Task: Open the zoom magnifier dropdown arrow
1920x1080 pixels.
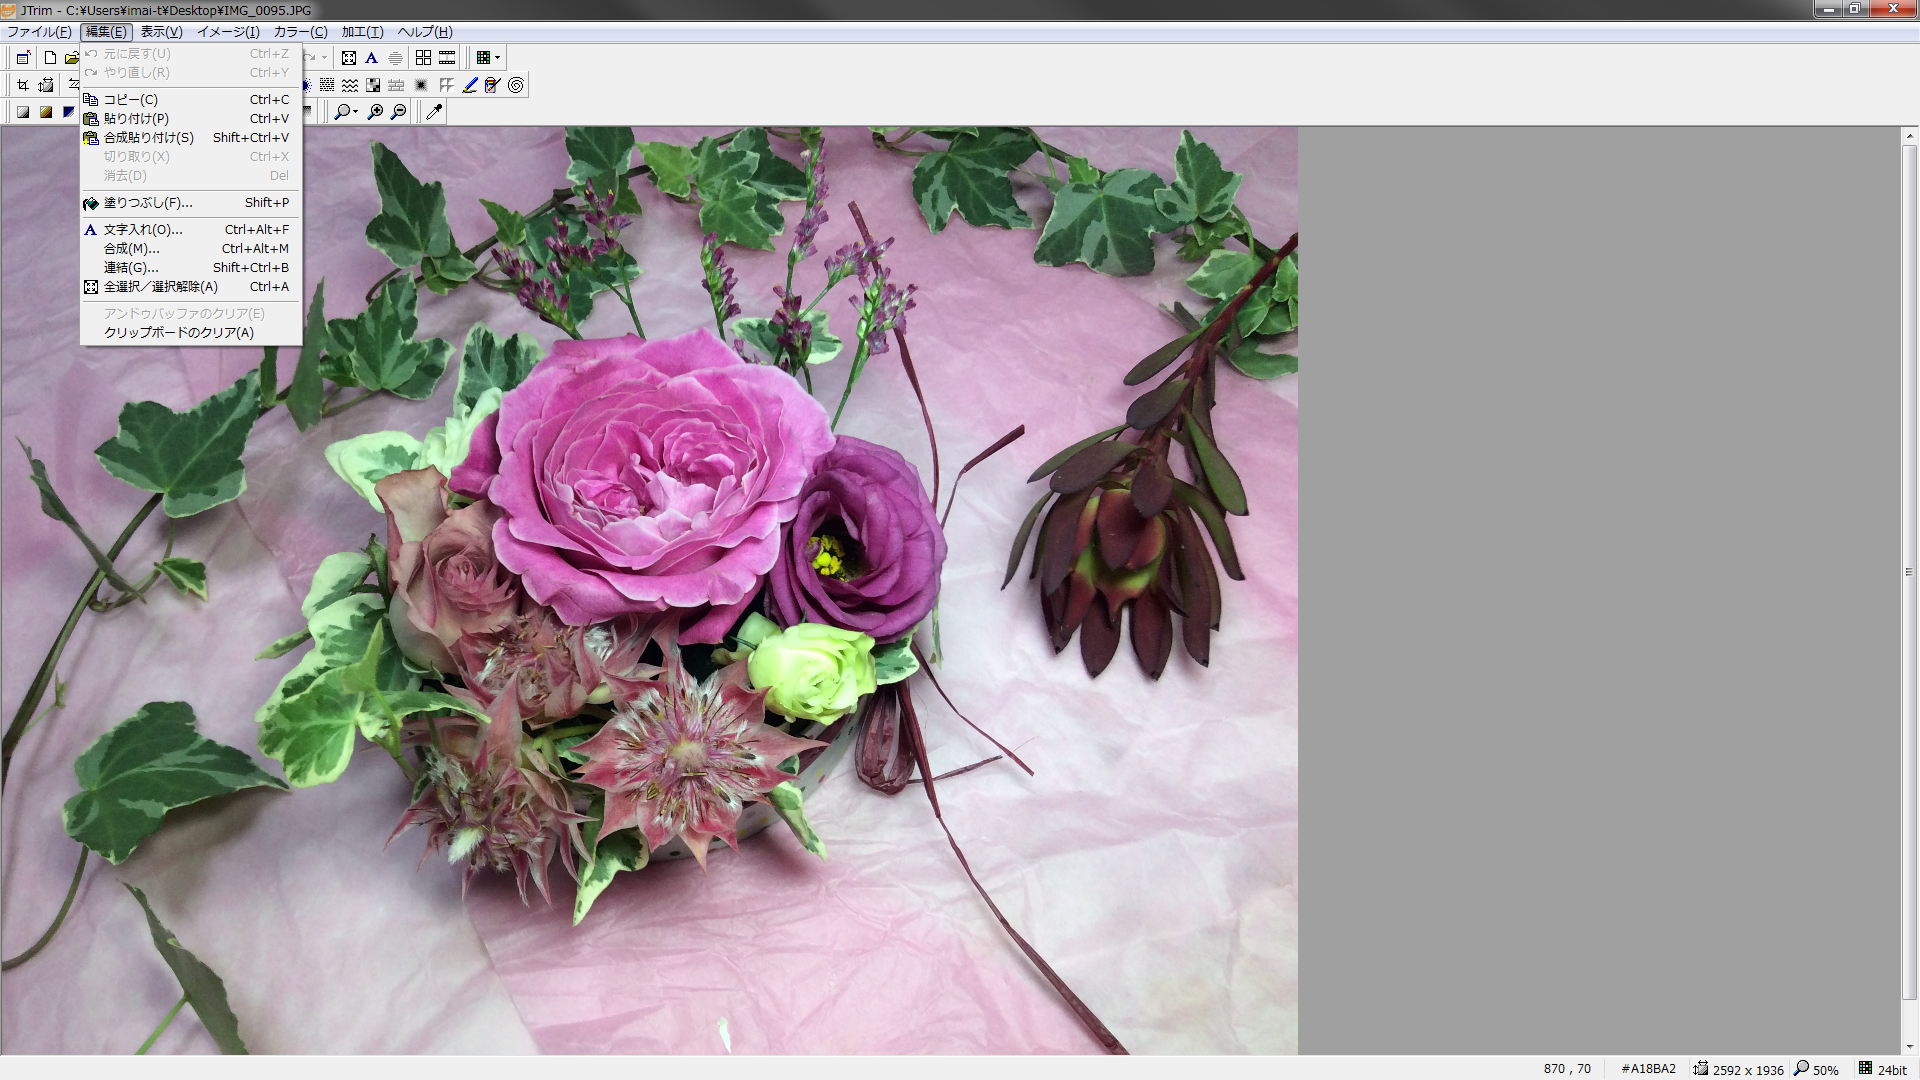Action: [356, 112]
